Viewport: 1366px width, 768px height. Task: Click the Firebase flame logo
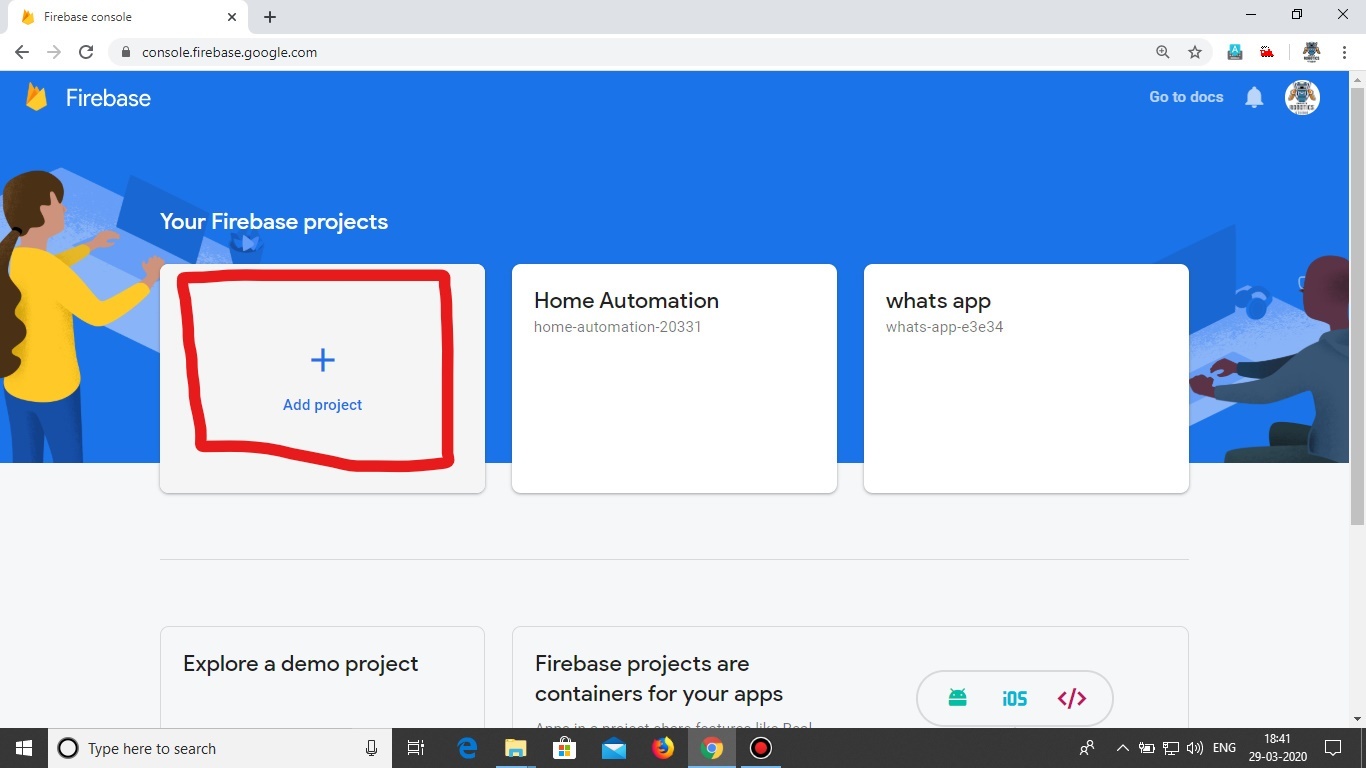[x=37, y=97]
